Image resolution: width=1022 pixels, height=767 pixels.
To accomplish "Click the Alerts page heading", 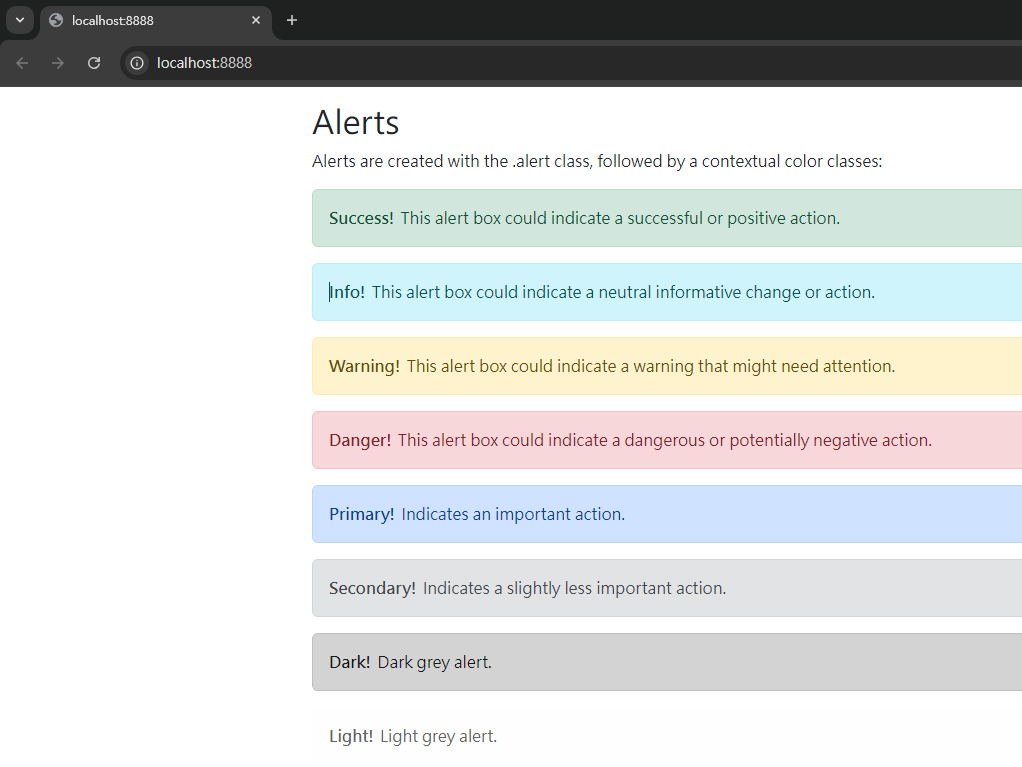I will pyautogui.click(x=356, y=122).
